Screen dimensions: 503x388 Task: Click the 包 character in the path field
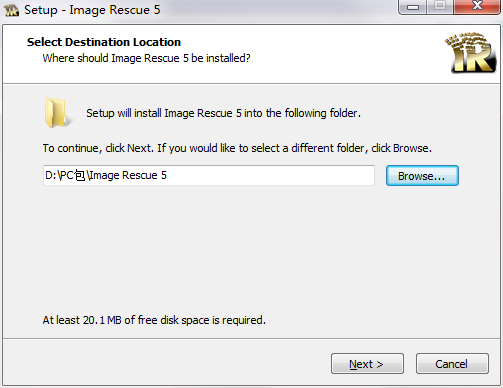point(80,175)
